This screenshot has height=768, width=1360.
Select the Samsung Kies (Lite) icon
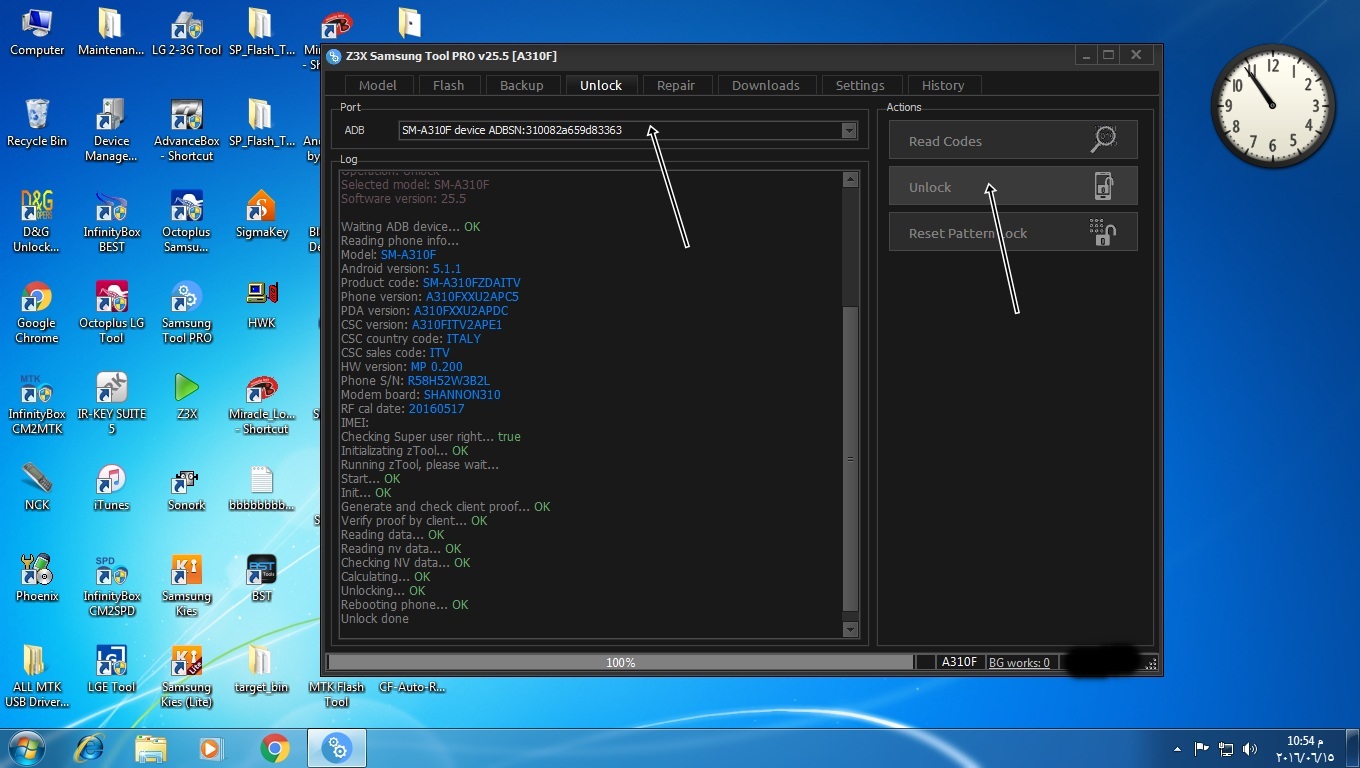pyautogui.click(x=186, y=676)
